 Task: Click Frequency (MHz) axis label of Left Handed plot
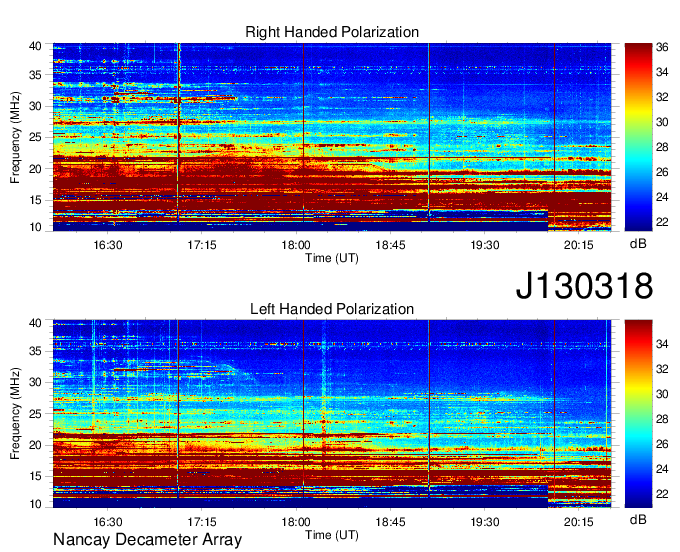(x=15, y=414)
